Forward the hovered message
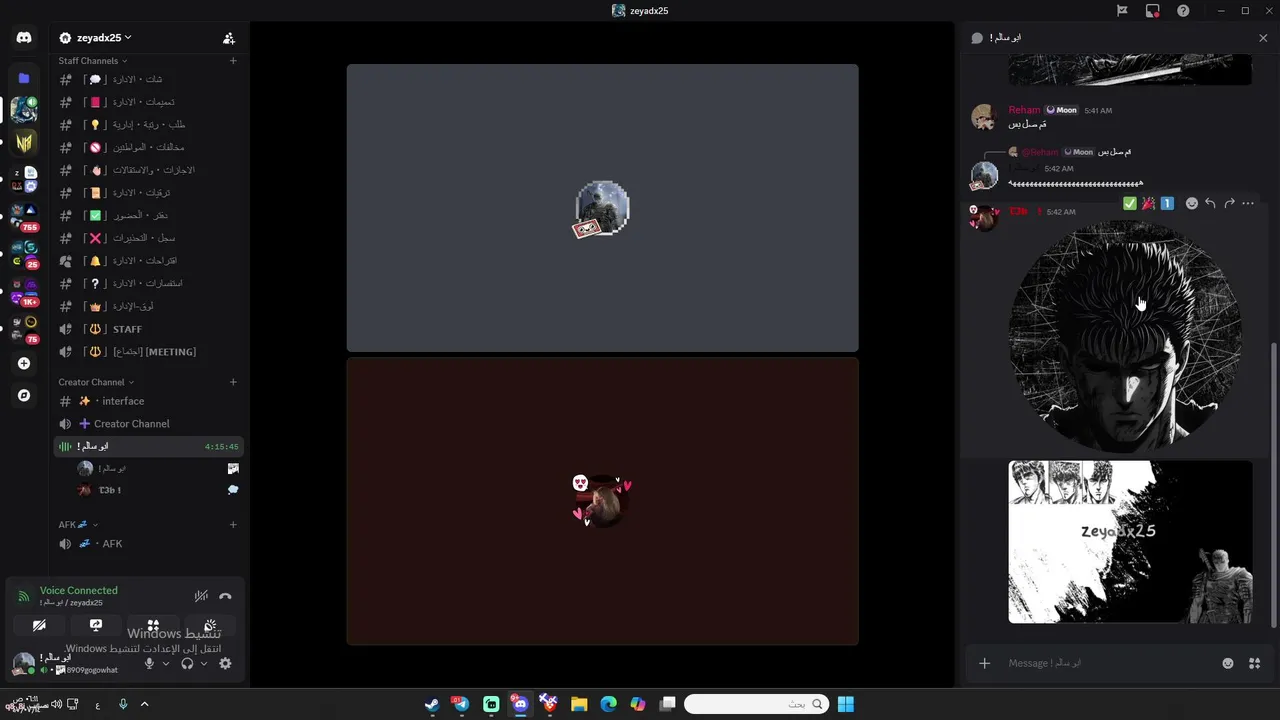 tap(1229, 203)
